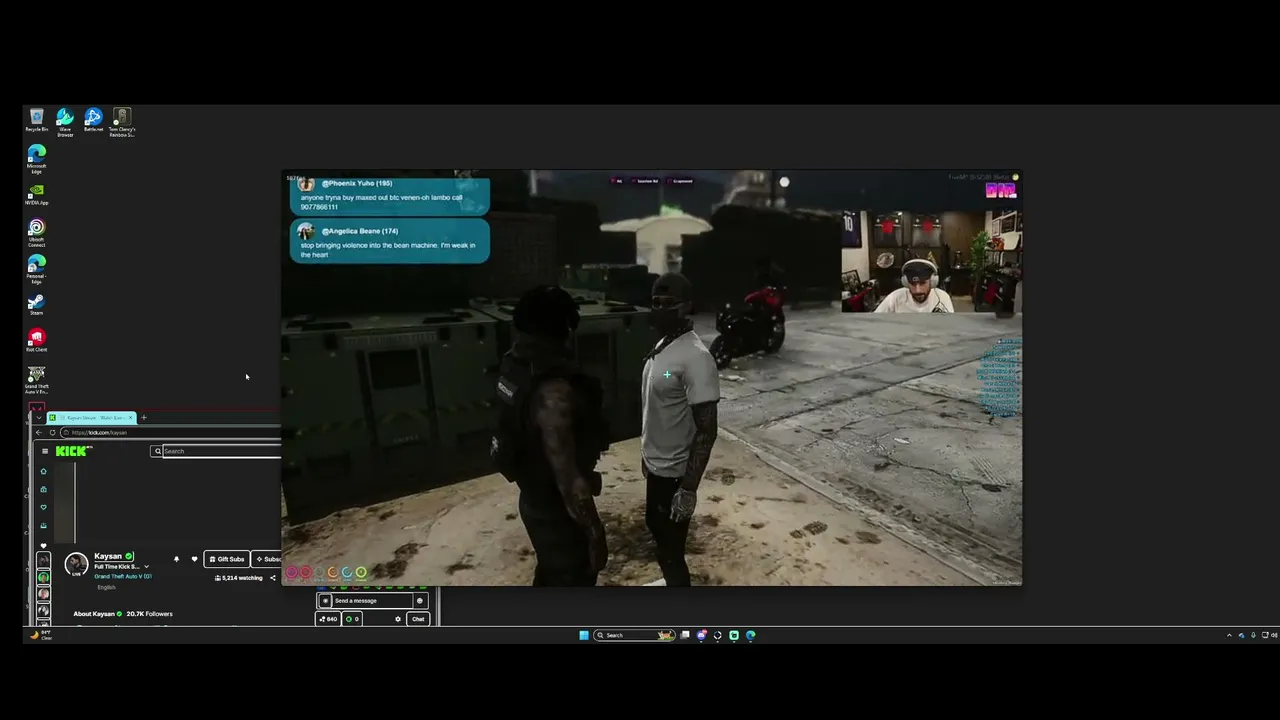
Task: Open Kaysan's profile avatar
Action: (x=76, y=564)
